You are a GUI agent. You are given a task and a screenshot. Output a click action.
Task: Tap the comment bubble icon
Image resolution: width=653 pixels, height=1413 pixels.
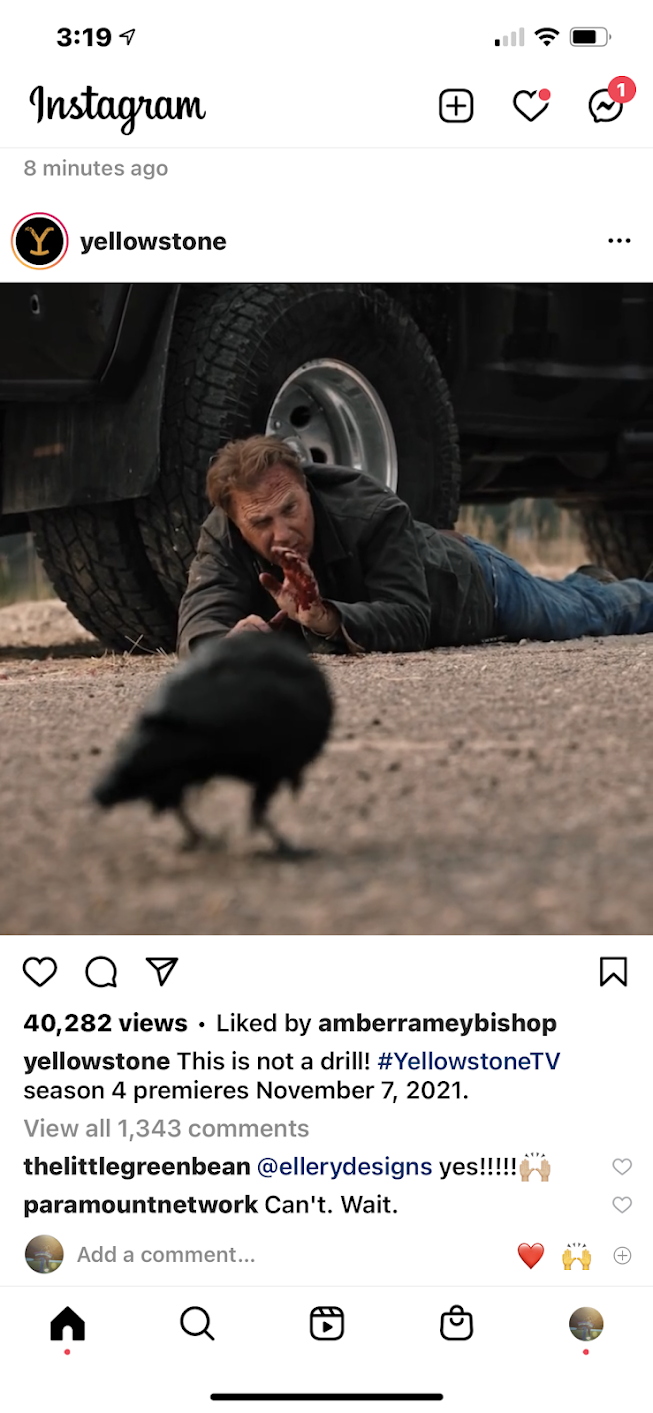101,971
